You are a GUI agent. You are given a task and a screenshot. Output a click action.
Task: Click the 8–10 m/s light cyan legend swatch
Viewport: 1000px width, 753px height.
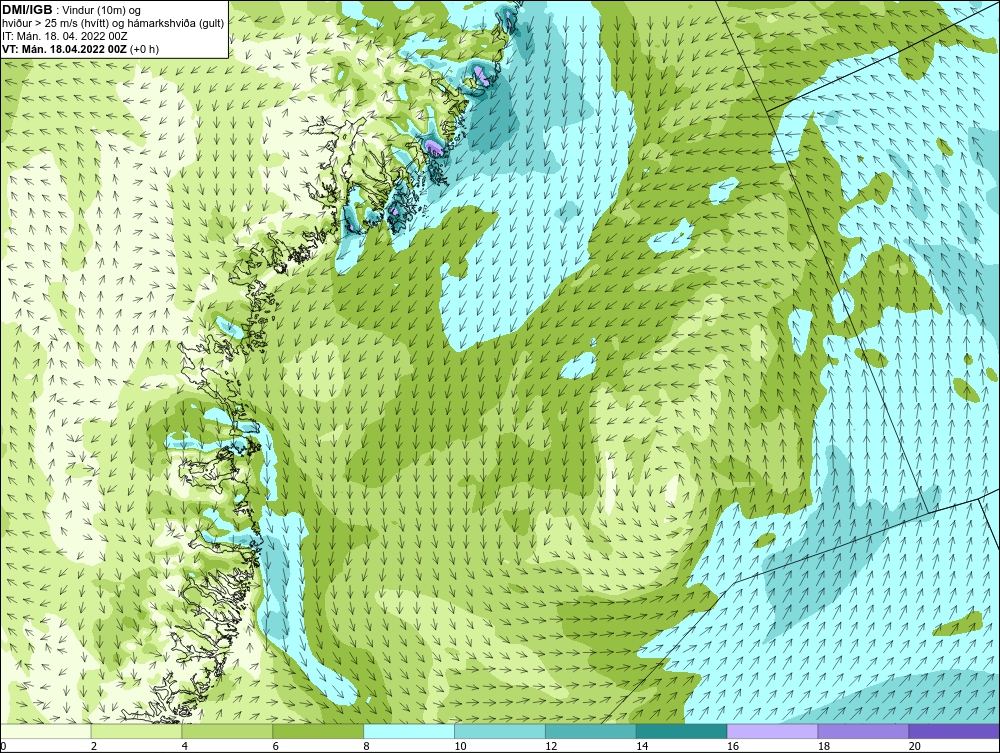click(409, 731)
